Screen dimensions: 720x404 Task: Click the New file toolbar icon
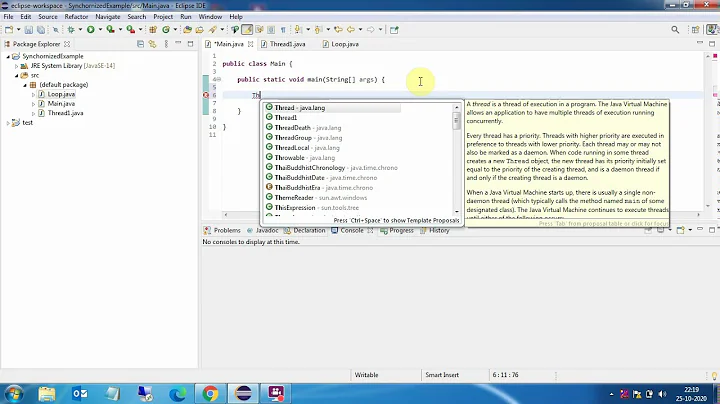tap(9, 30)
